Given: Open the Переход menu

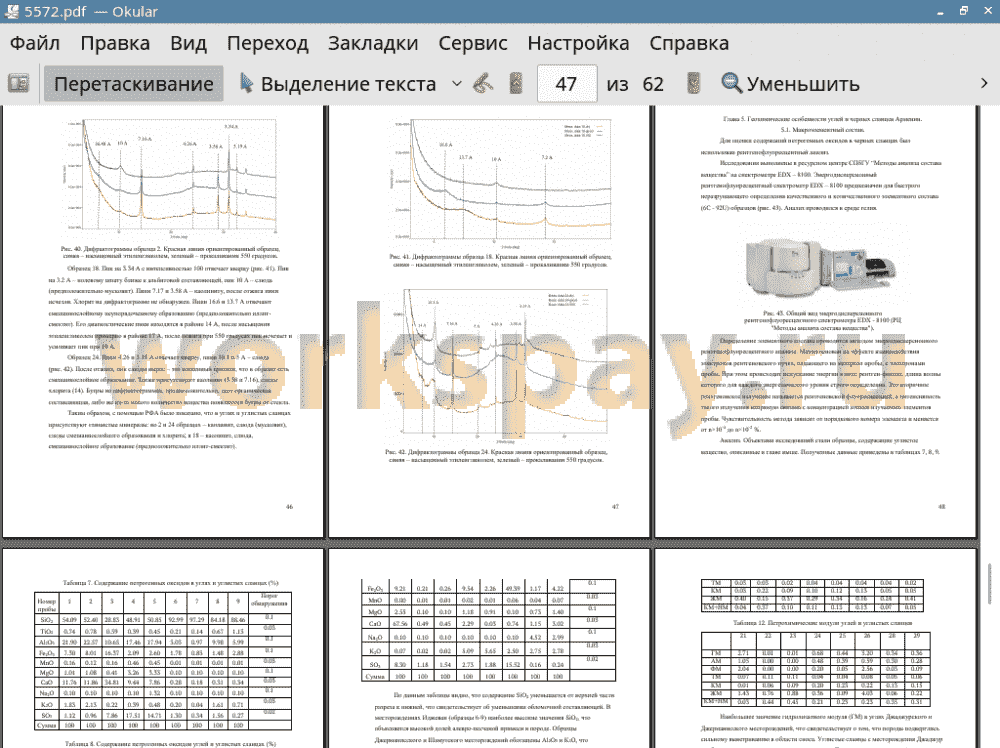Looking at the screenshot, I should point(268,43).
